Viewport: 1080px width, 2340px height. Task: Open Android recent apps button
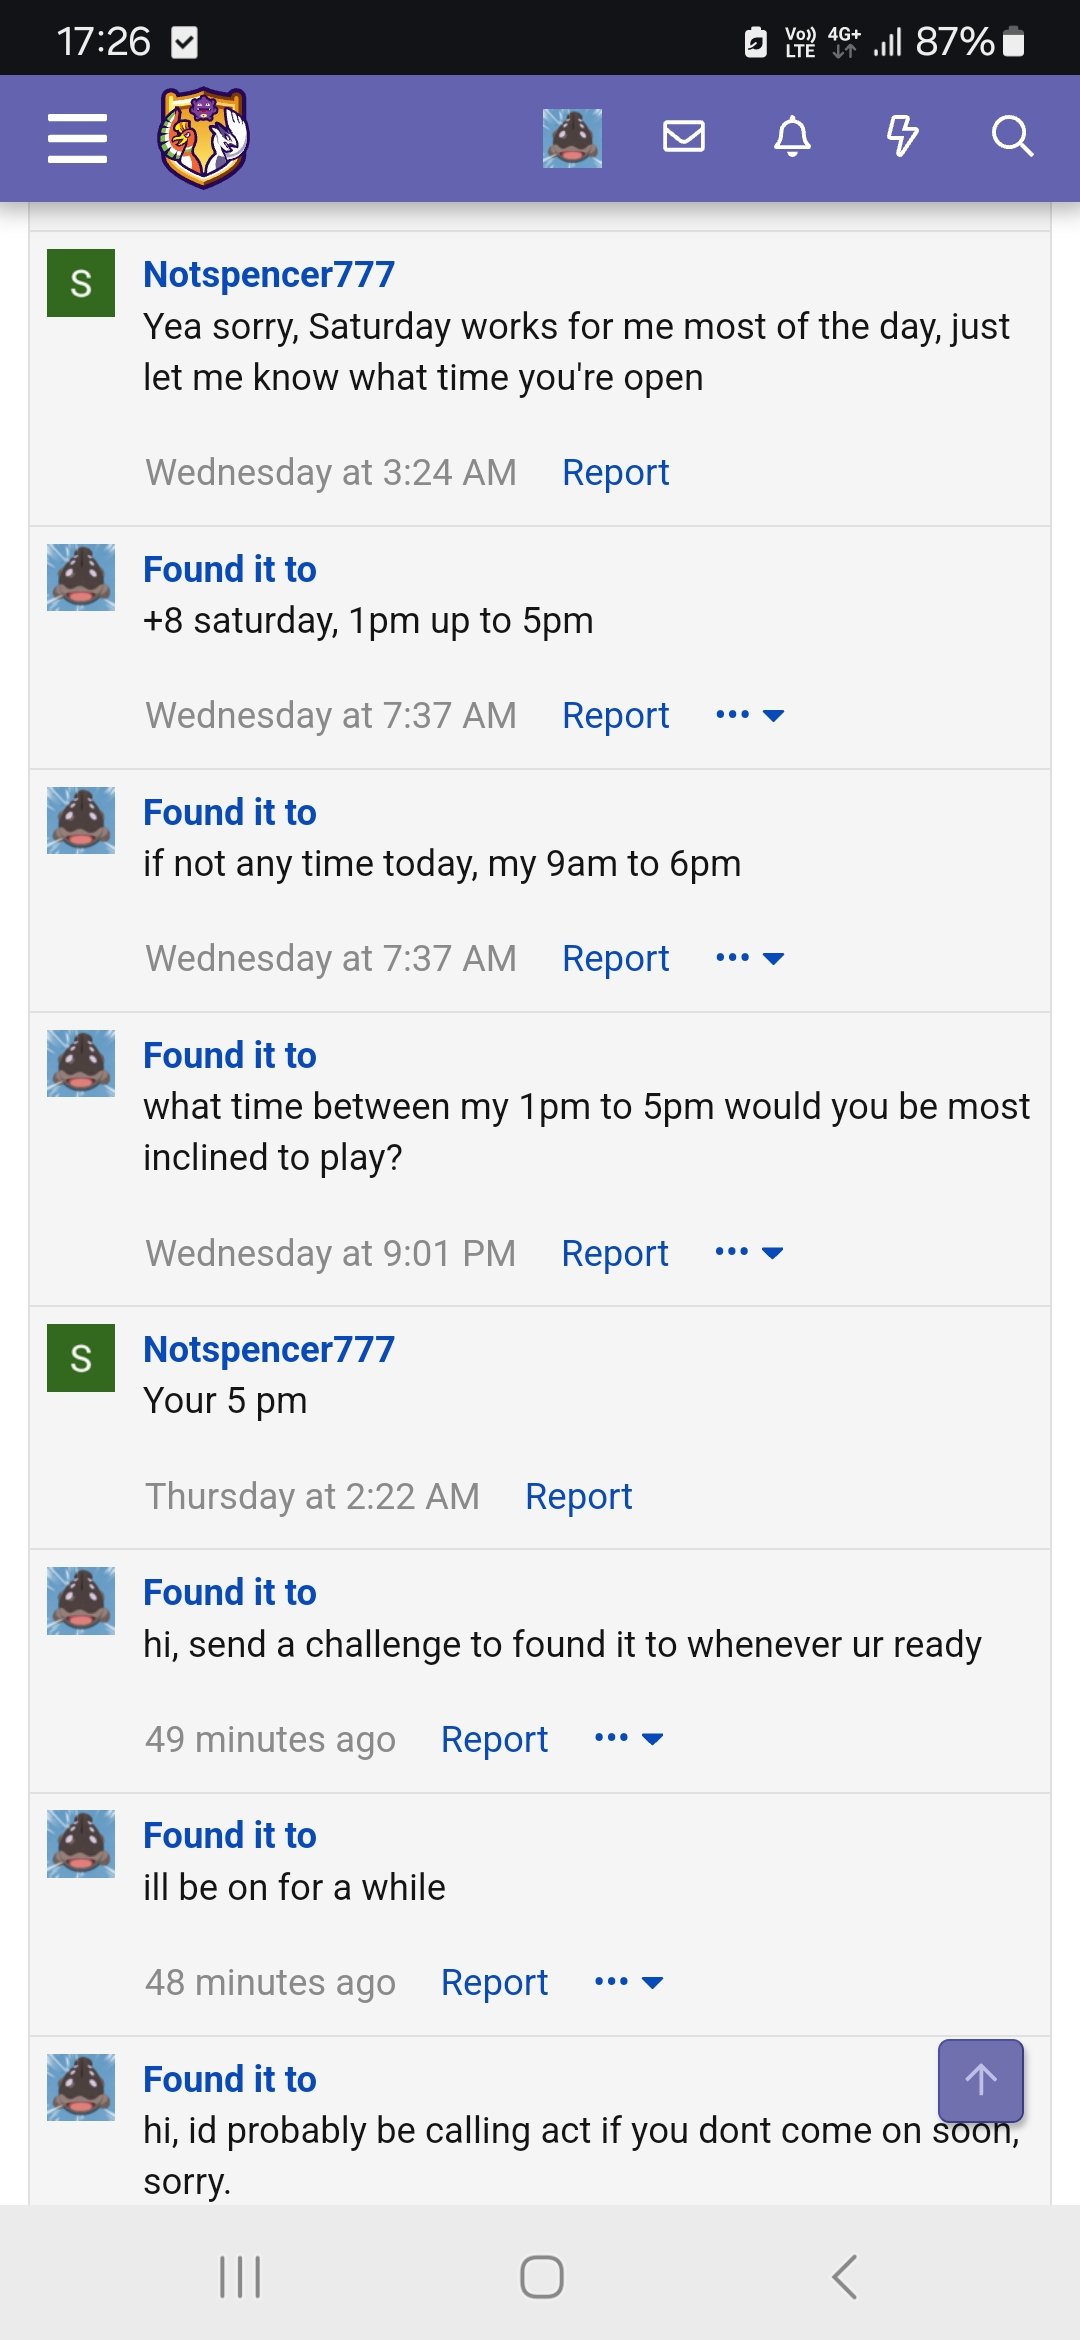(x=240, y=2277)
